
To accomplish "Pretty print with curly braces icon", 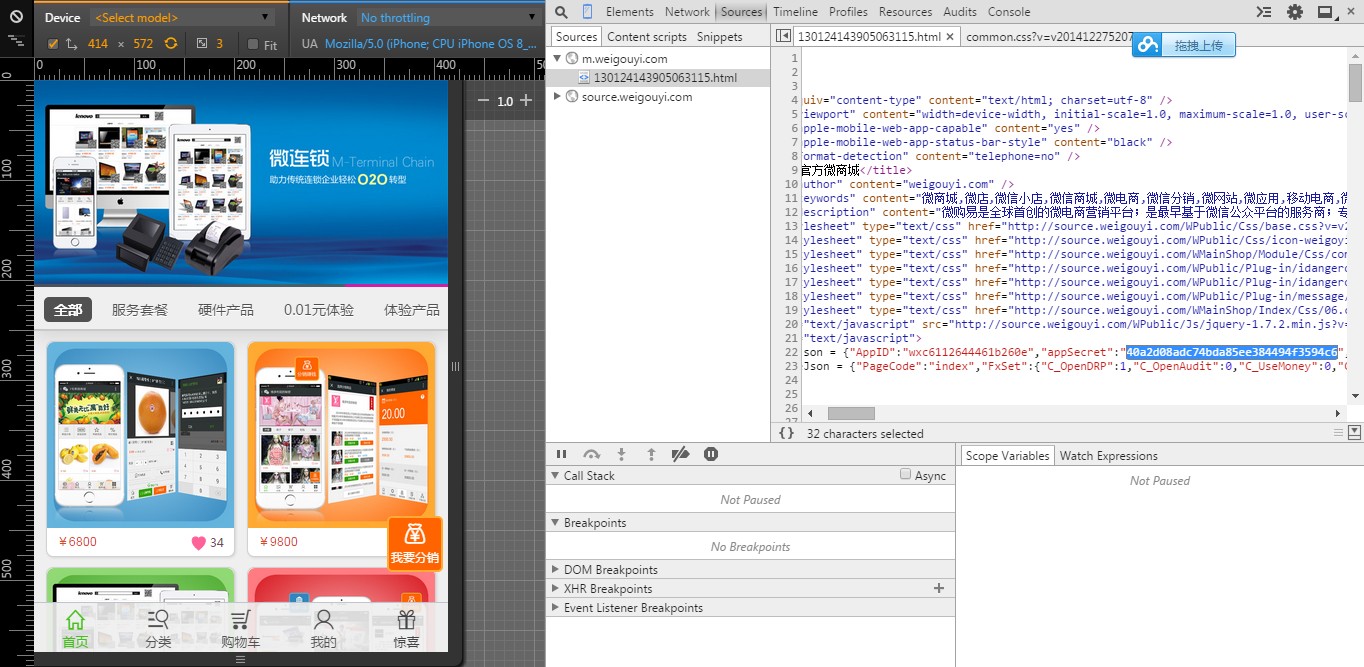I will point(787,433).
